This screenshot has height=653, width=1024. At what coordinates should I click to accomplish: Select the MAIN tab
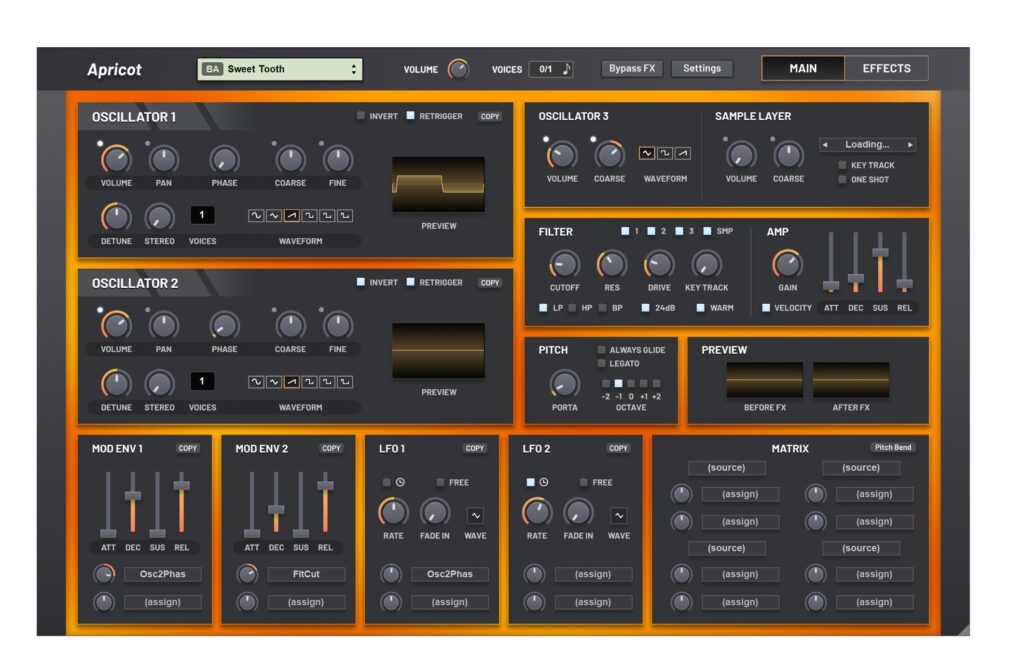pos(803,68)
